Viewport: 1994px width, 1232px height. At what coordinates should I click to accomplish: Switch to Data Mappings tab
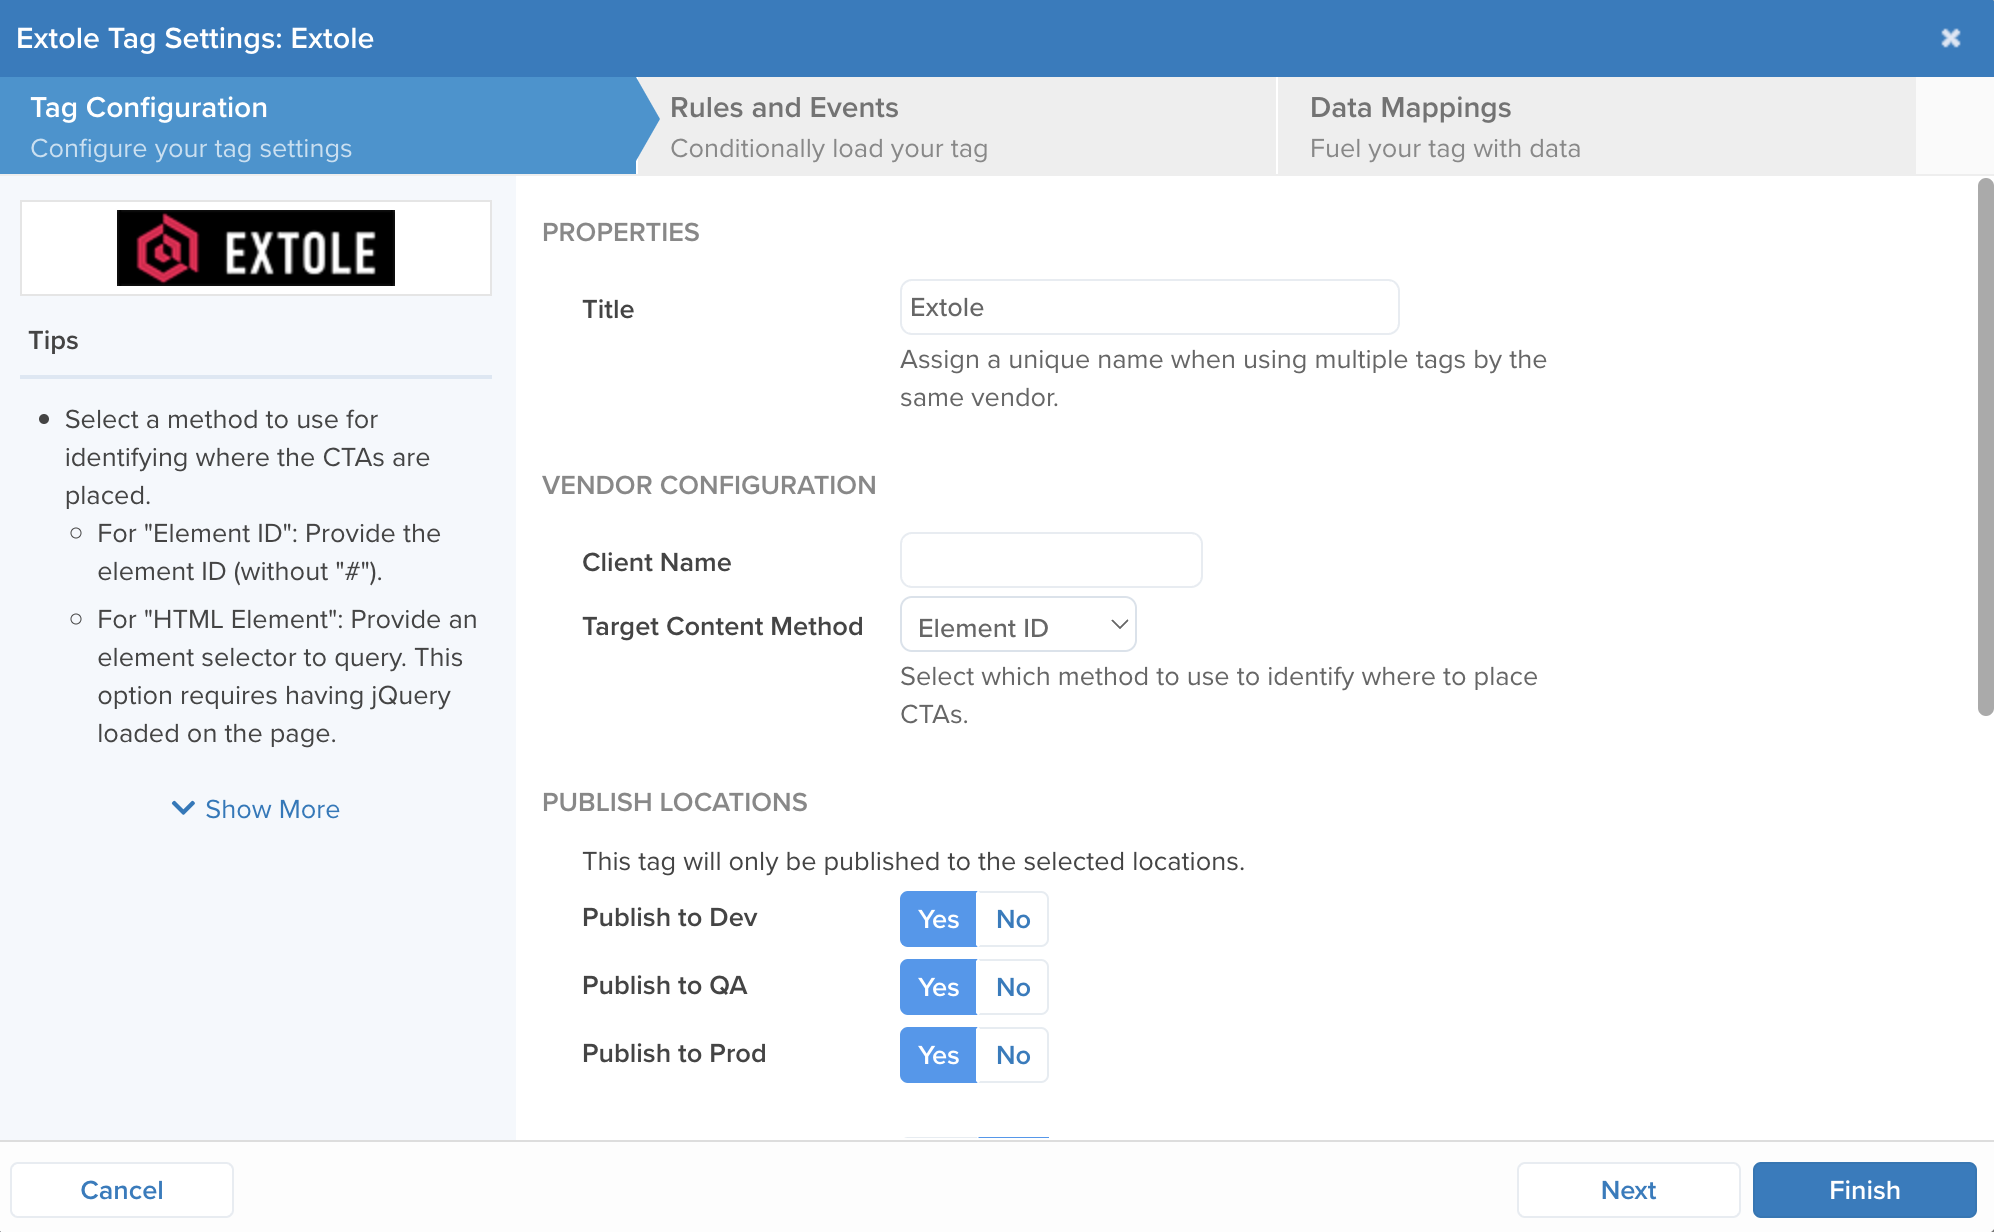[1597, 126]
